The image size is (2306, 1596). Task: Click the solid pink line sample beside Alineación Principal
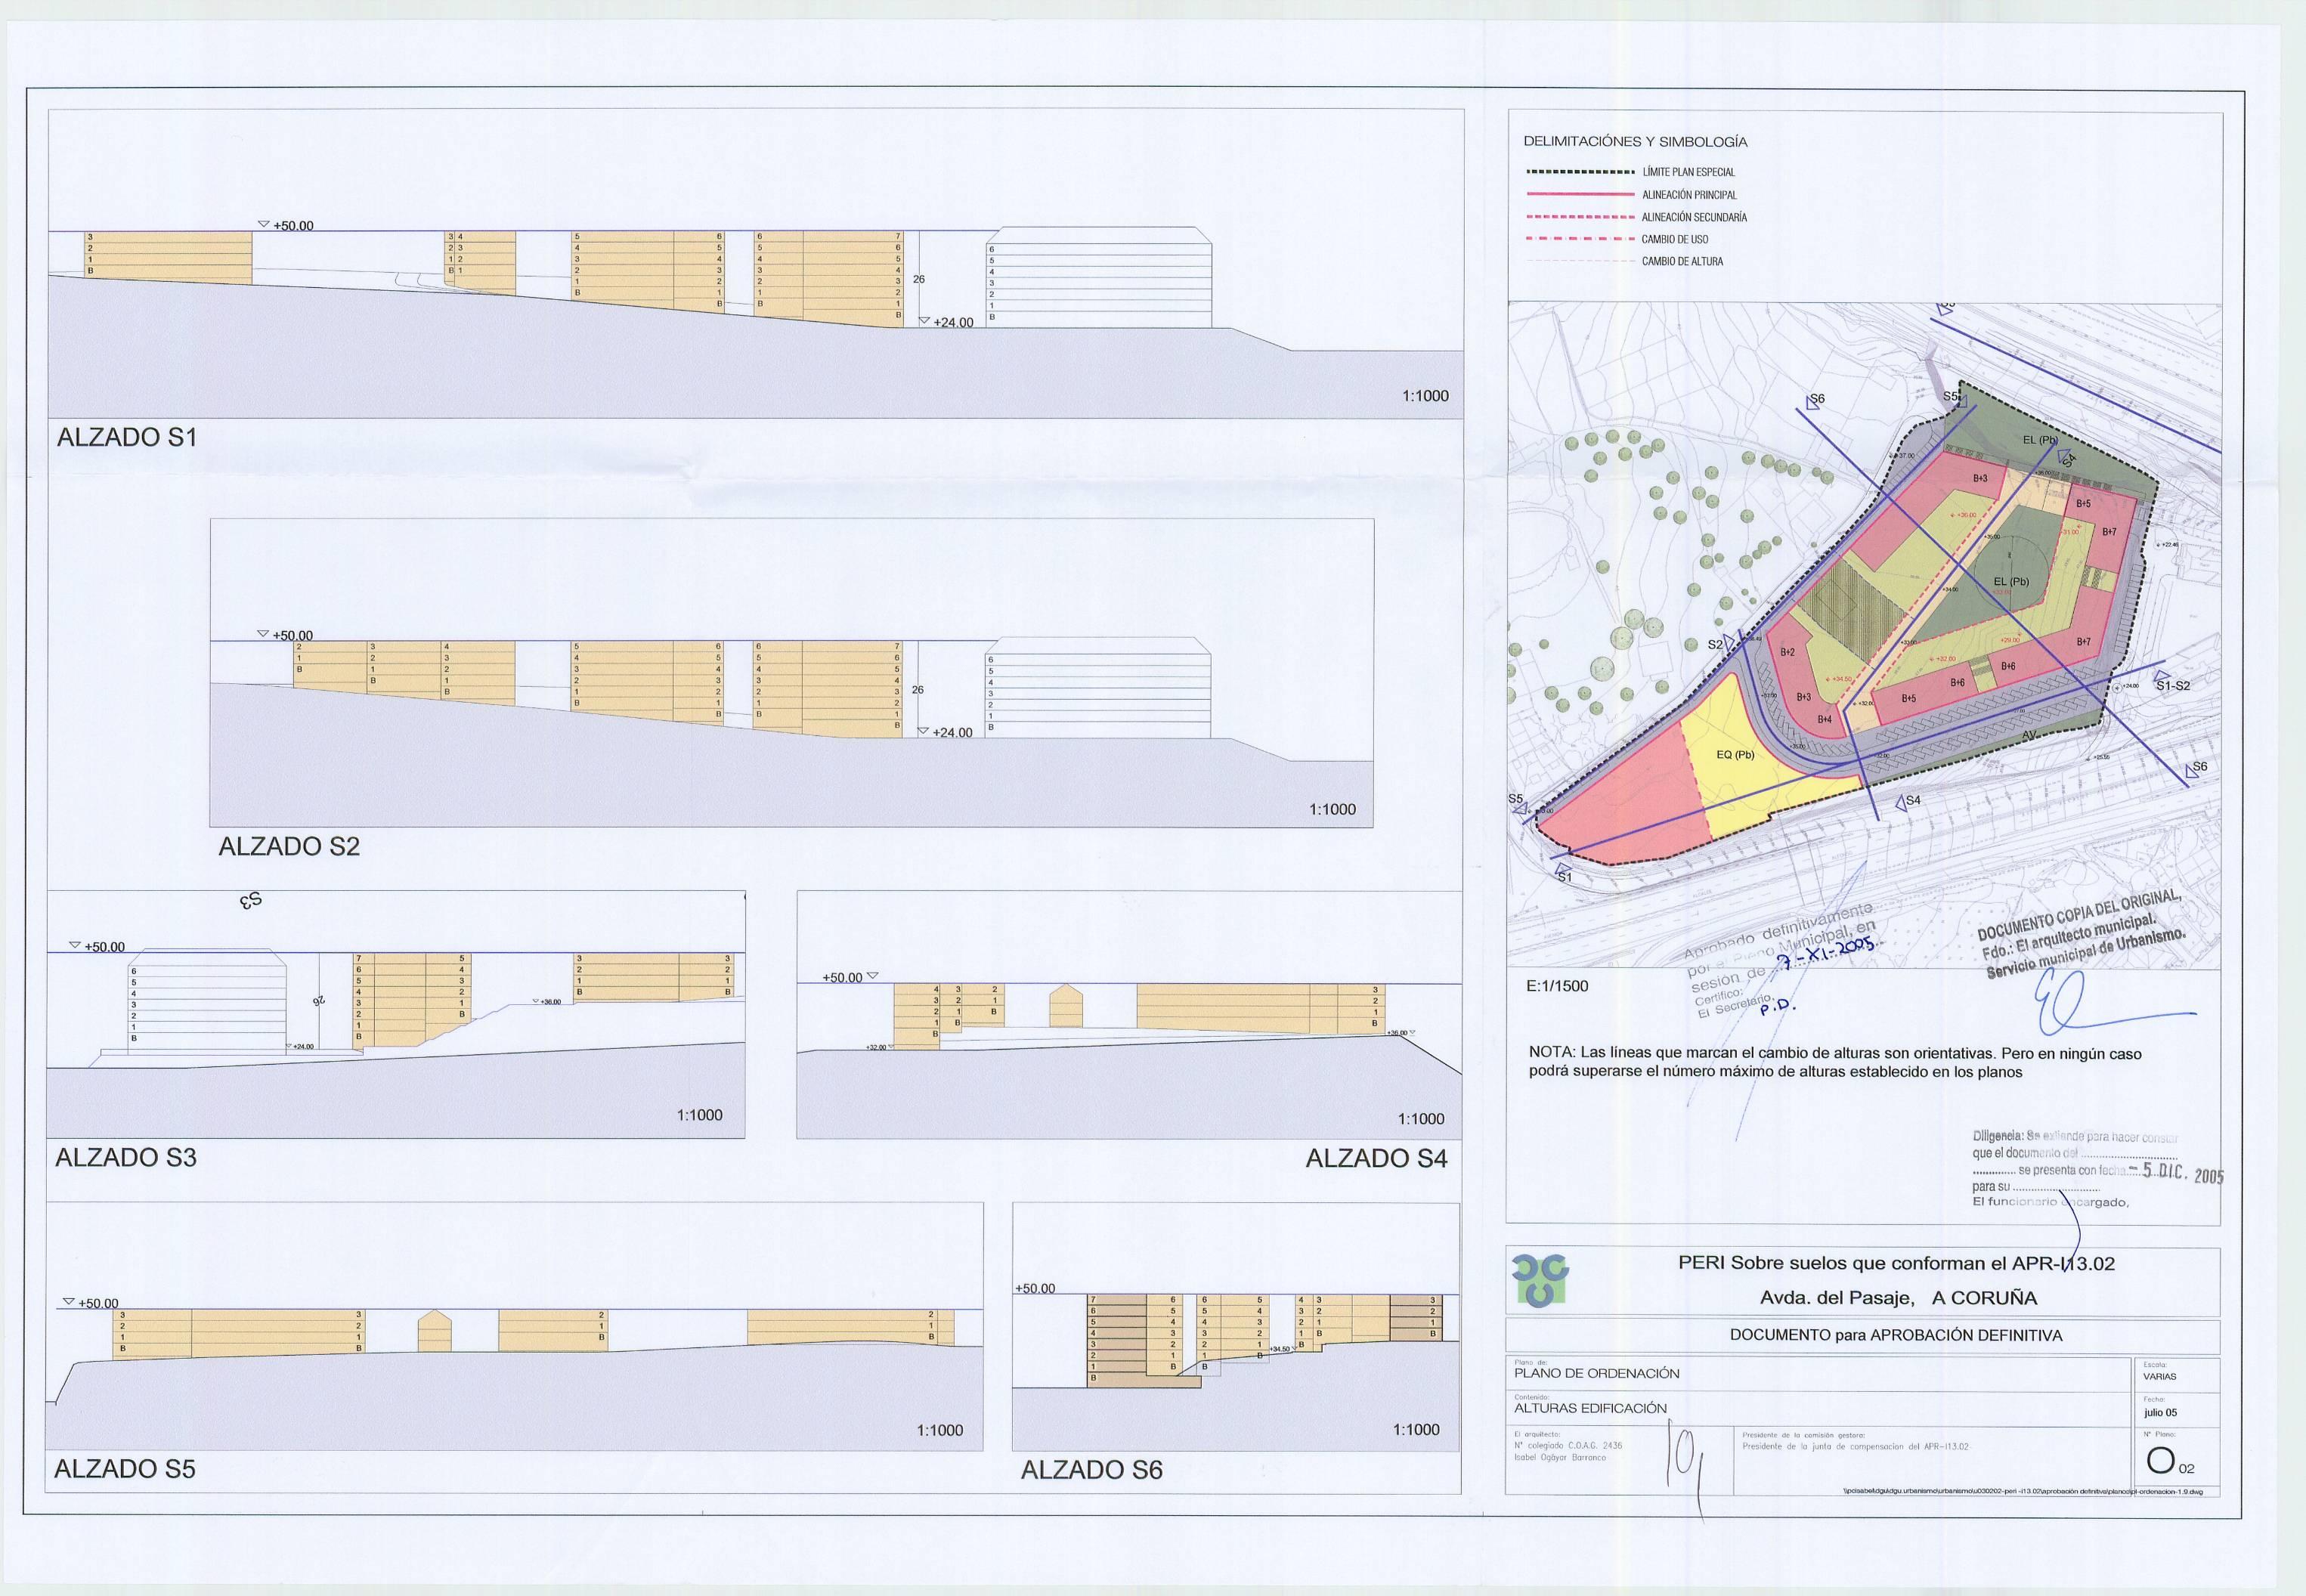[1580, 195]
